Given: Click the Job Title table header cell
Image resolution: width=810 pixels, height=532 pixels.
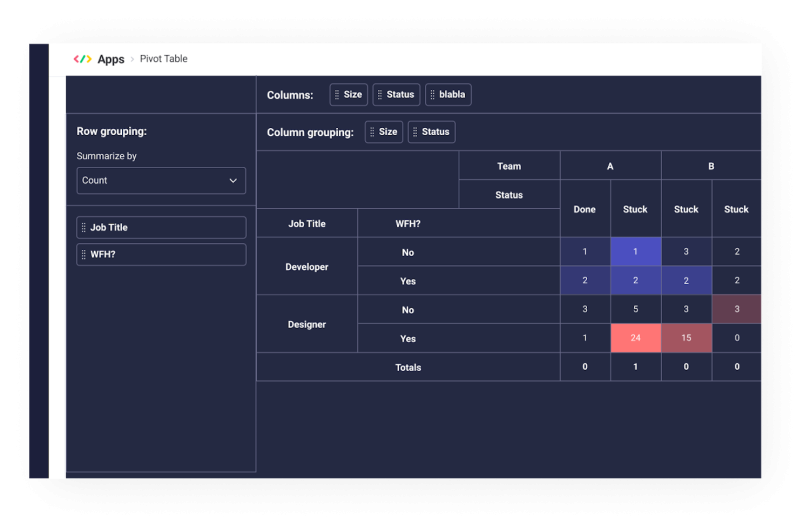Looking at the screenshot, I should click(x=306, y=224).
